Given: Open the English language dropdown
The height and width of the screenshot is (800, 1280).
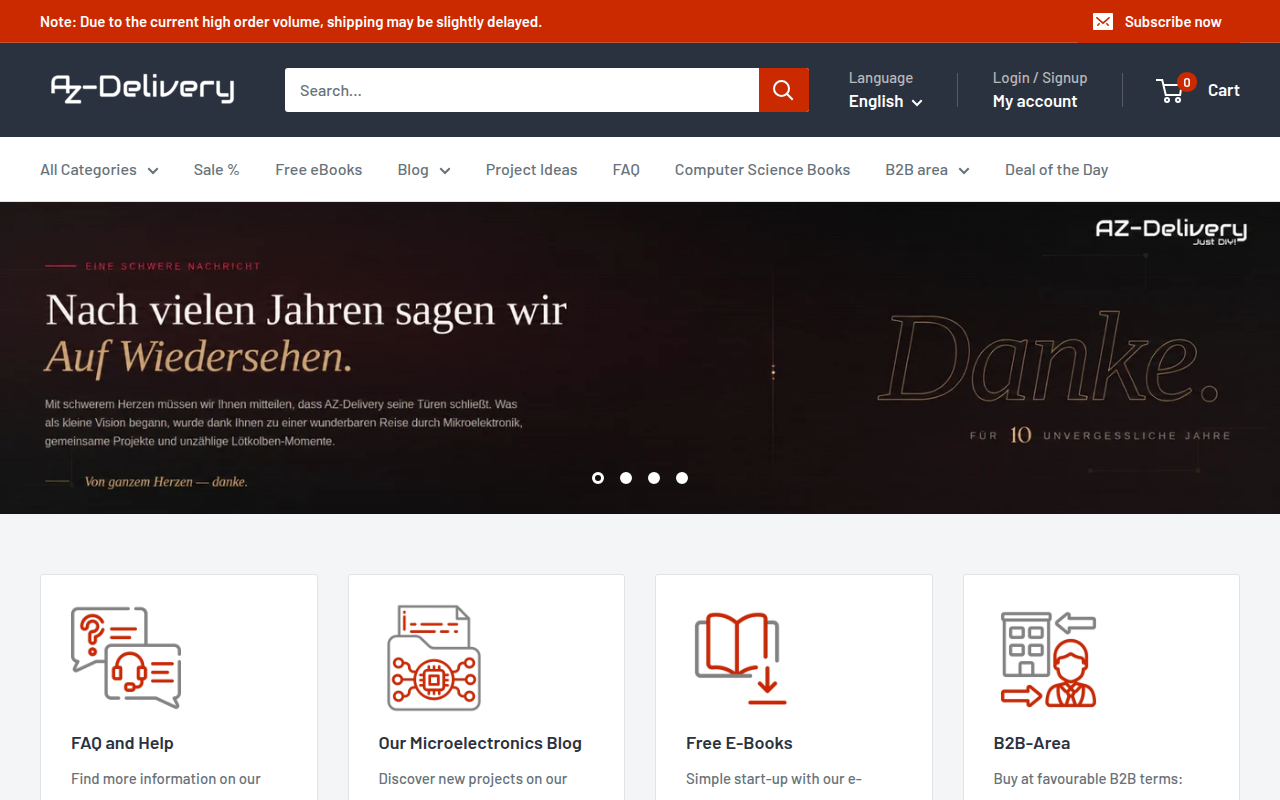Looking at the screenshot, I should click(885, 101).
